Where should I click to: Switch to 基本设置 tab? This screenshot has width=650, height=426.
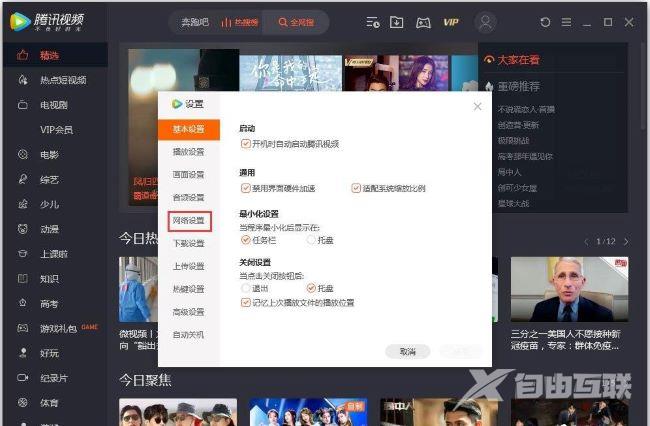[189, 129]
